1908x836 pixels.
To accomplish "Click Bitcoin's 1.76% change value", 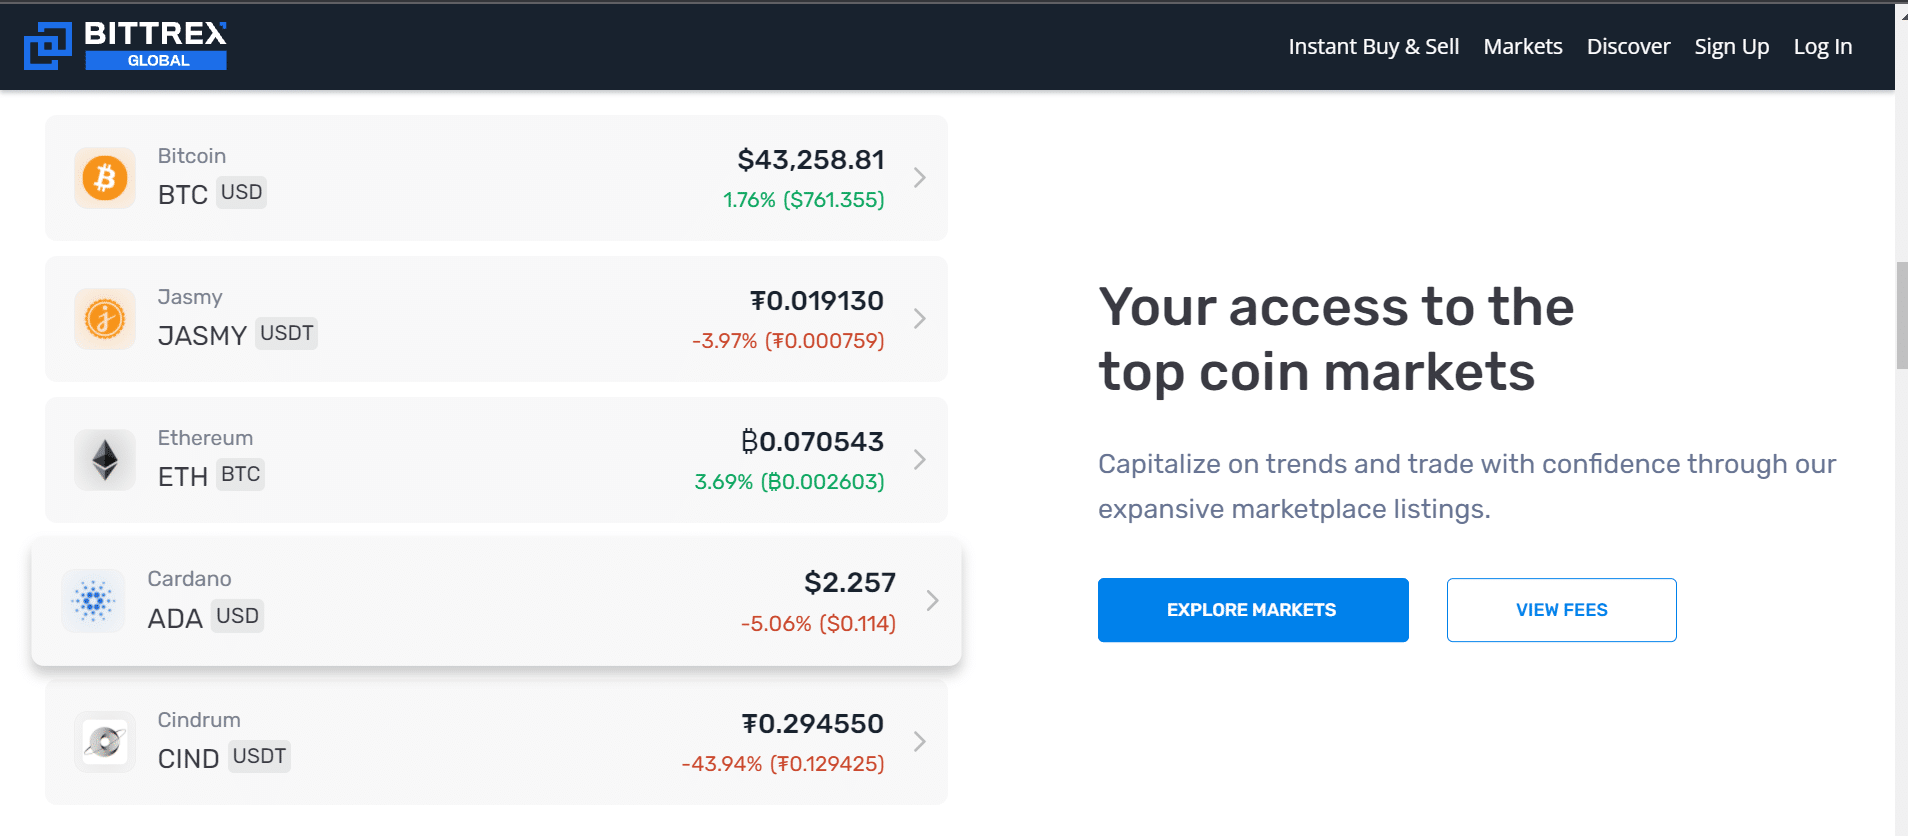I will 804,200.
